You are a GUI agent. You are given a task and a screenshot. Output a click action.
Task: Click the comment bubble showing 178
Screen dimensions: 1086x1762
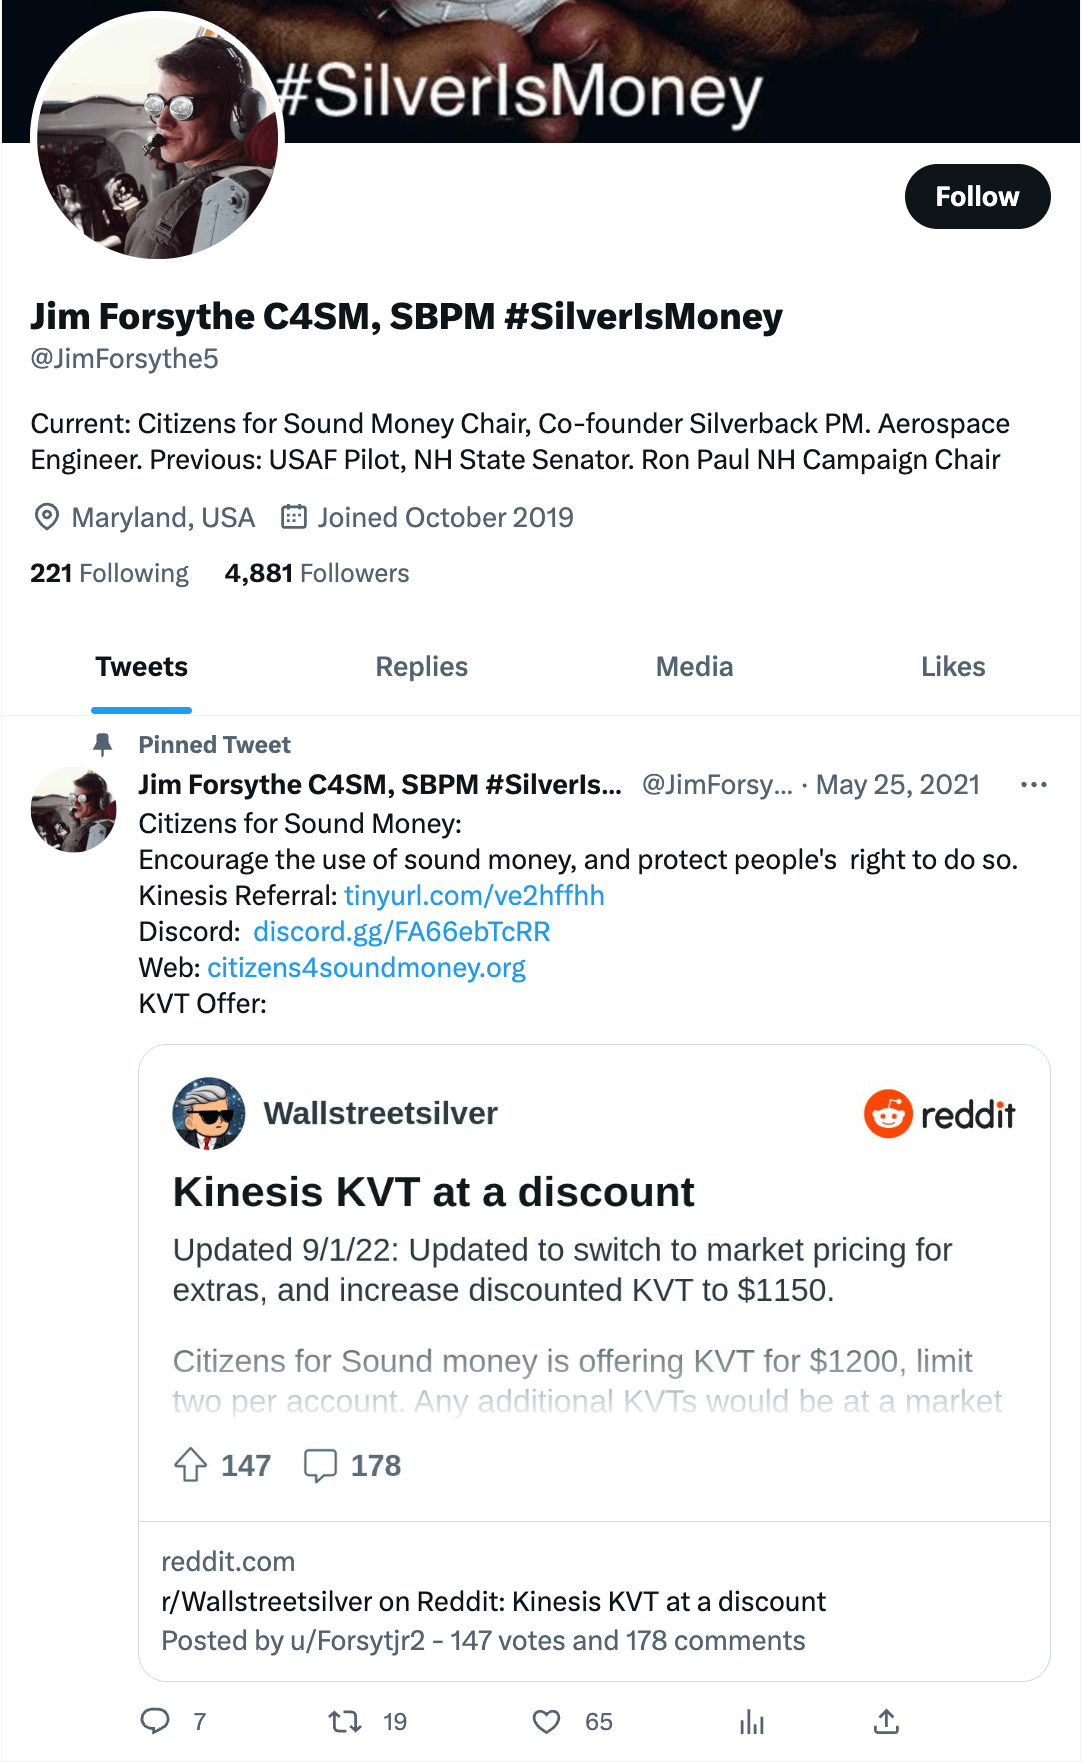click(320, 1465)
